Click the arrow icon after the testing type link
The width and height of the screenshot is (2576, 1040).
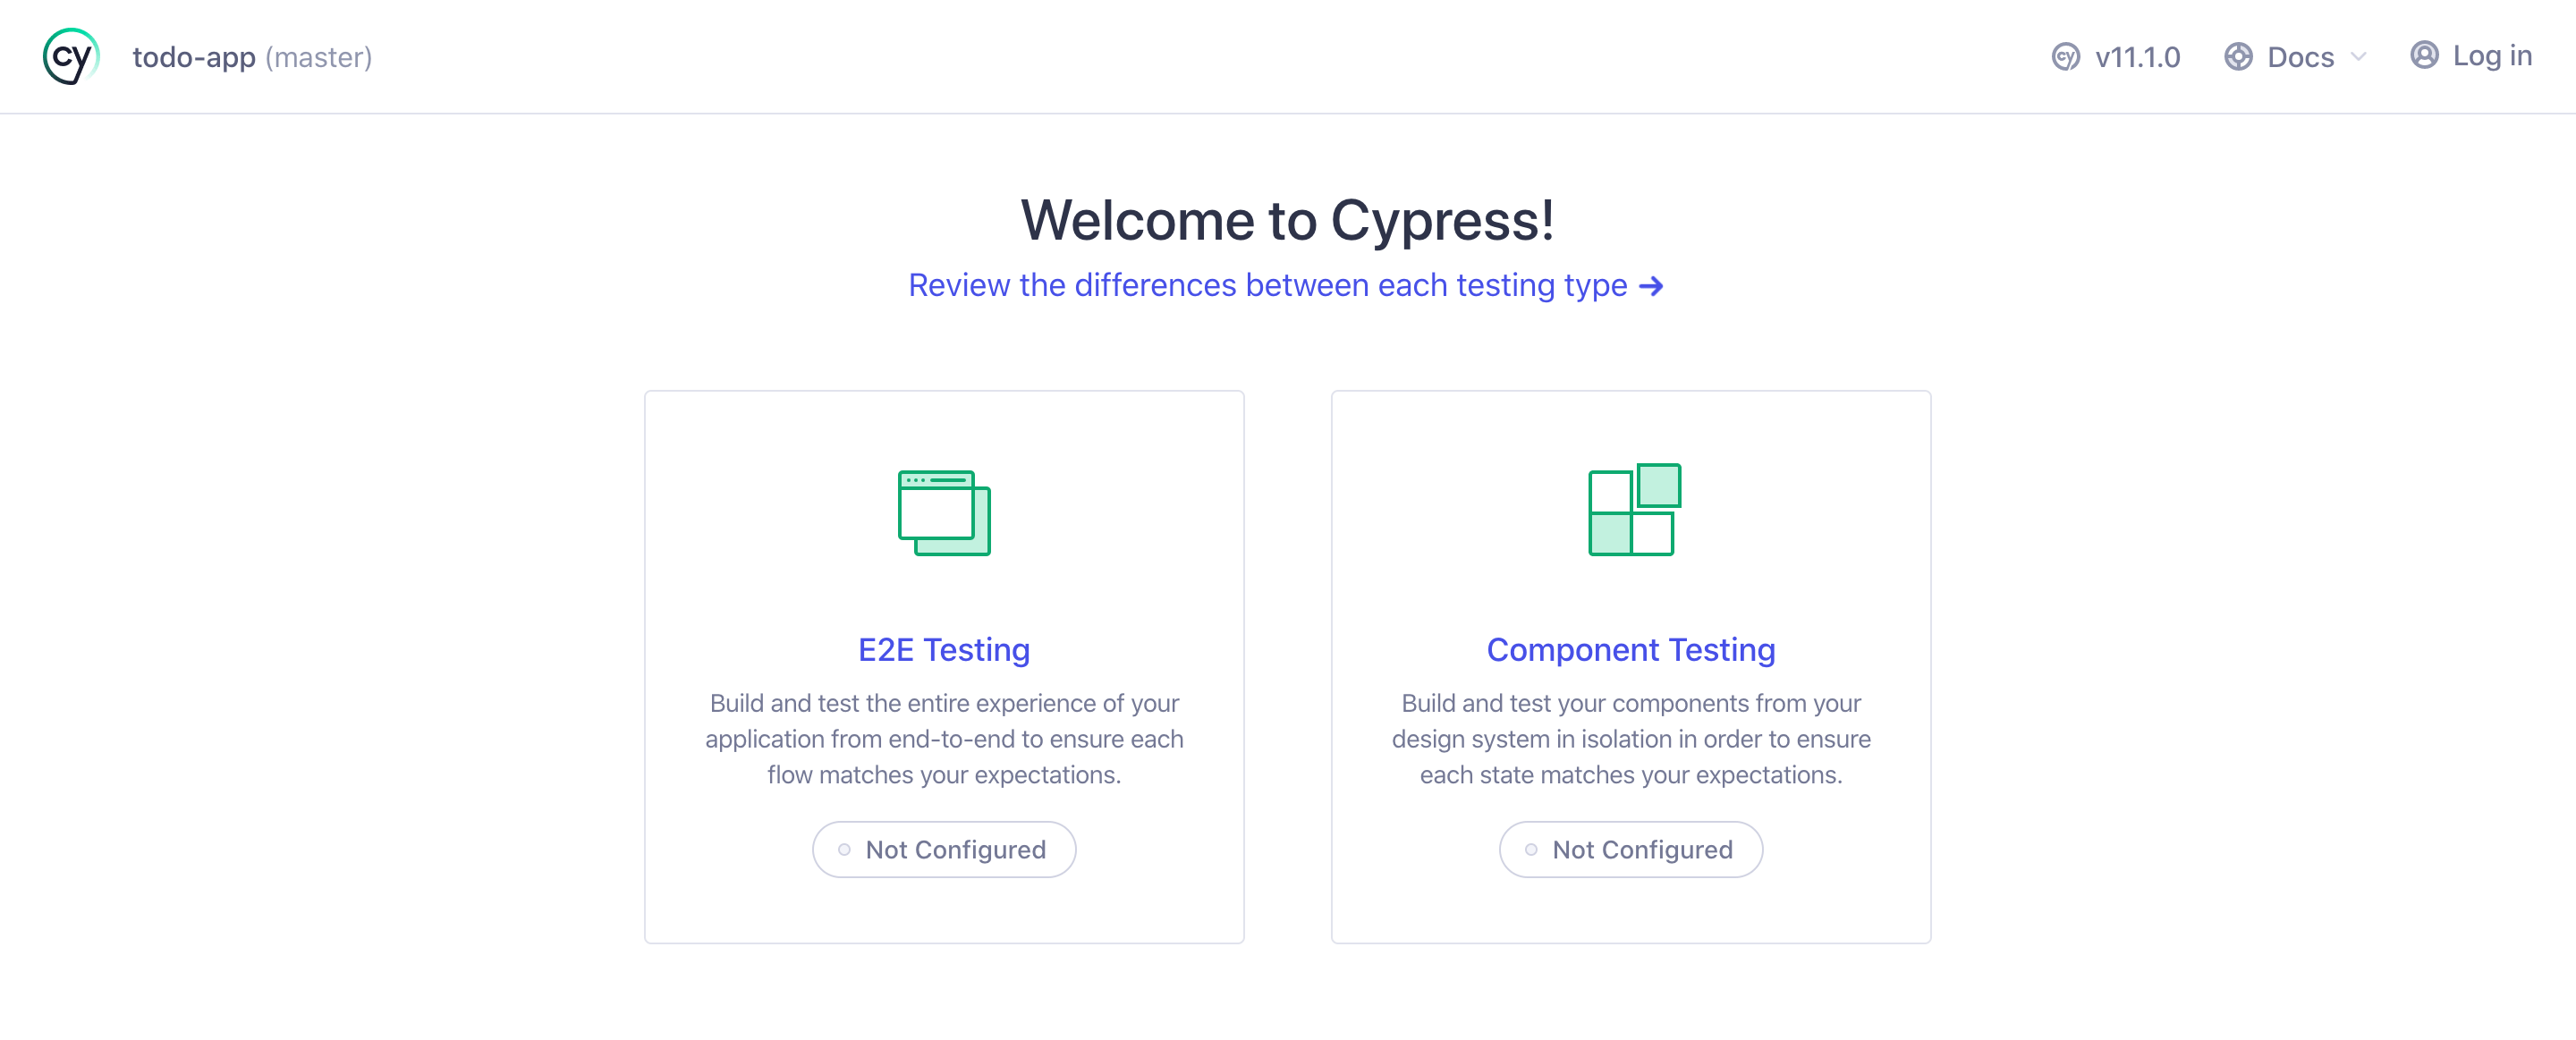click(x=1653, y=285)
